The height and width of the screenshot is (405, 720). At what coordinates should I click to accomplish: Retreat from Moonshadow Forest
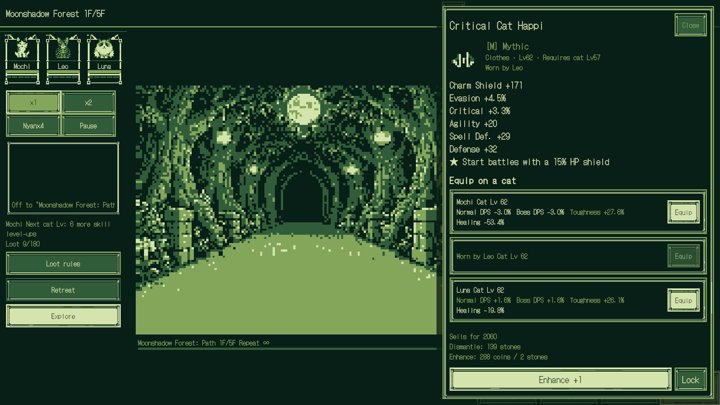point(63,290)
